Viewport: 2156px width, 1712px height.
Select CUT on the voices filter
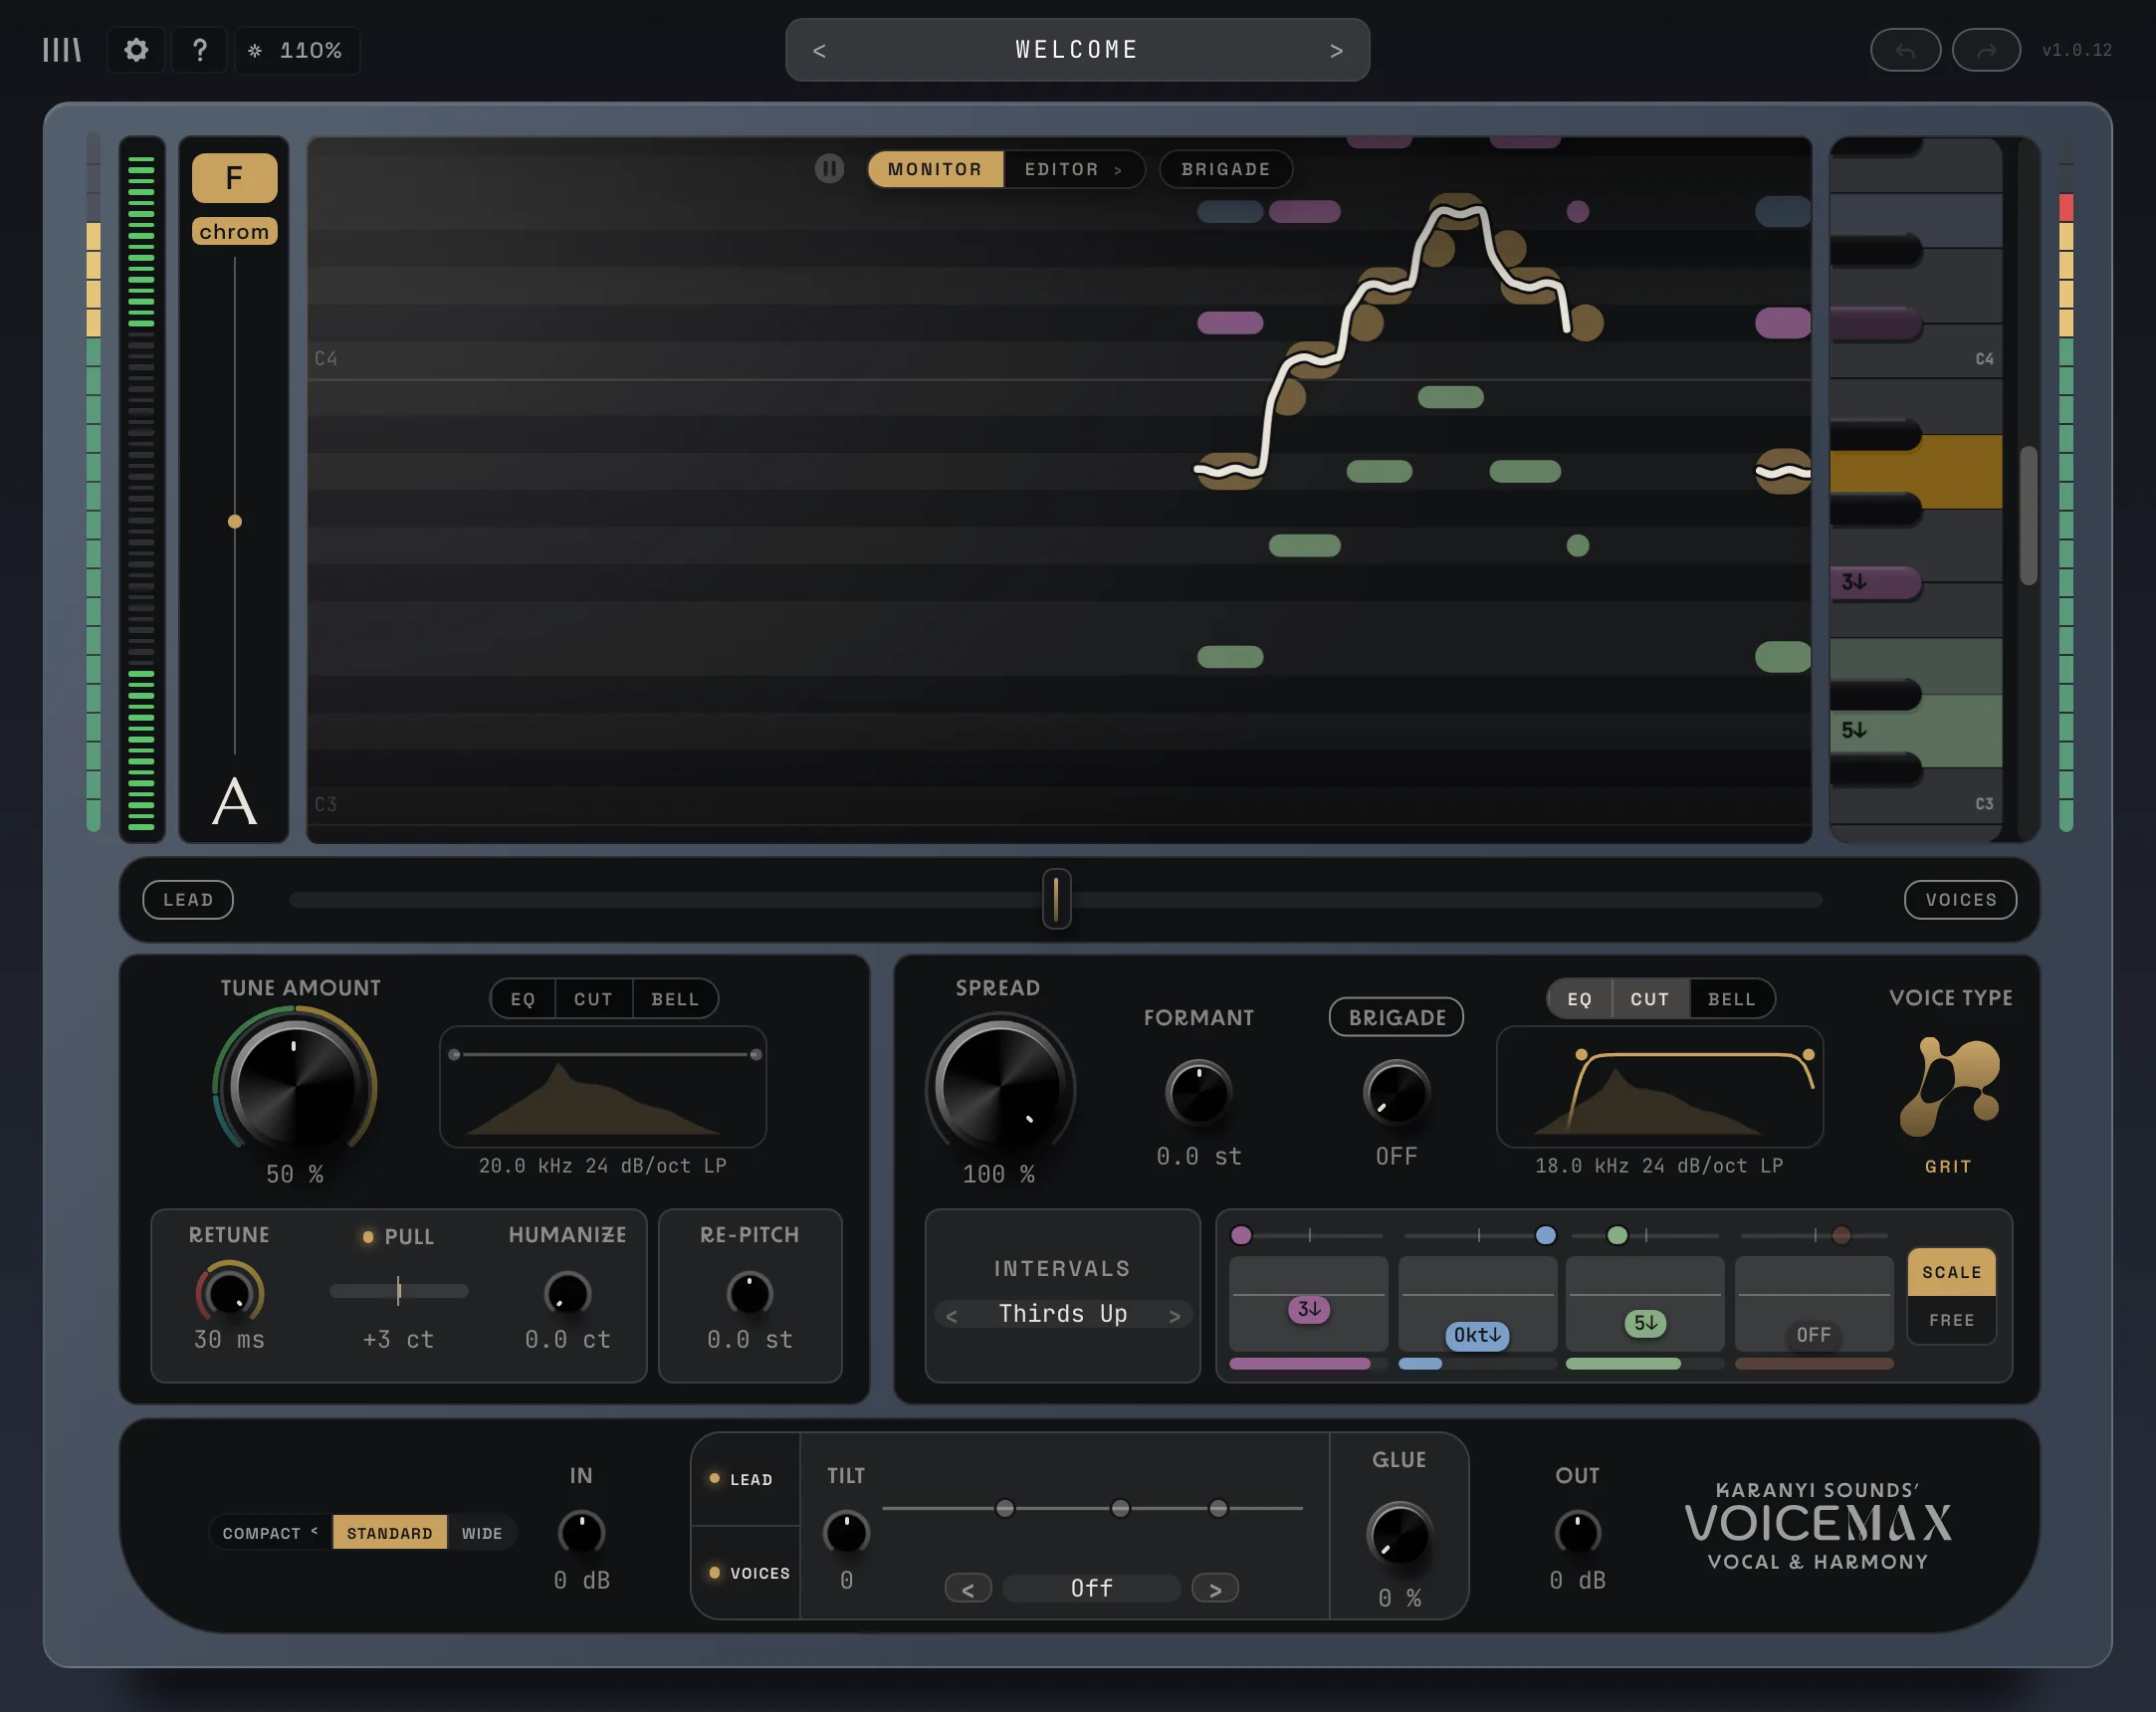[1650, 999]
